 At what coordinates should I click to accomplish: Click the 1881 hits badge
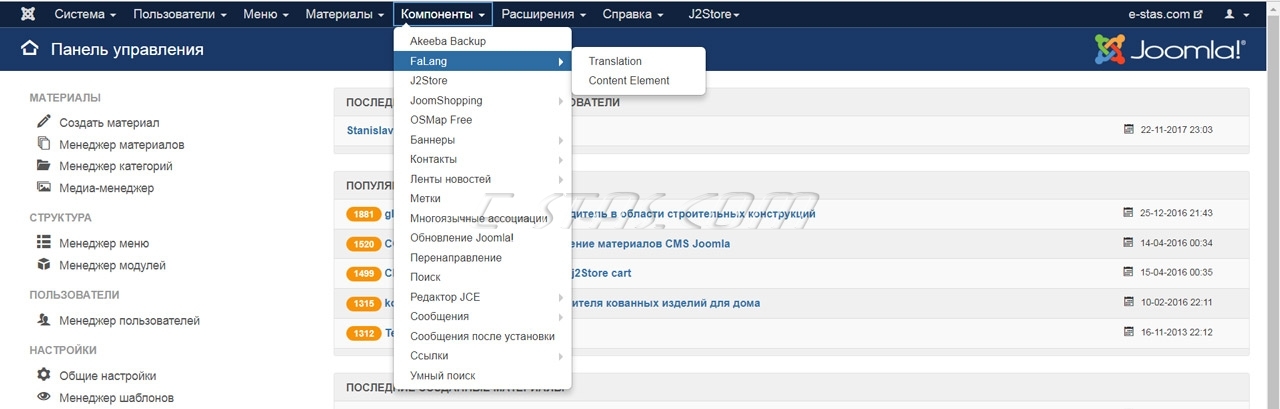[x=363, y=214]
